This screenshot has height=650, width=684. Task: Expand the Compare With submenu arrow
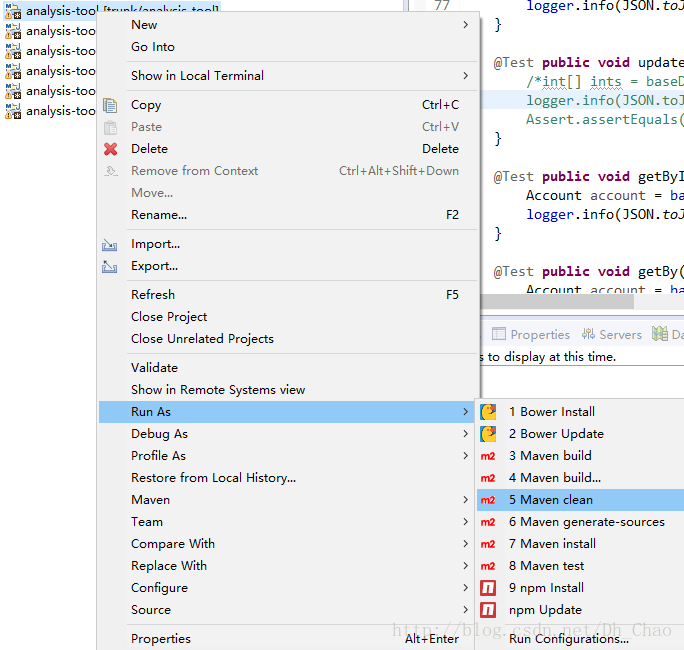(x=465, y=544)
